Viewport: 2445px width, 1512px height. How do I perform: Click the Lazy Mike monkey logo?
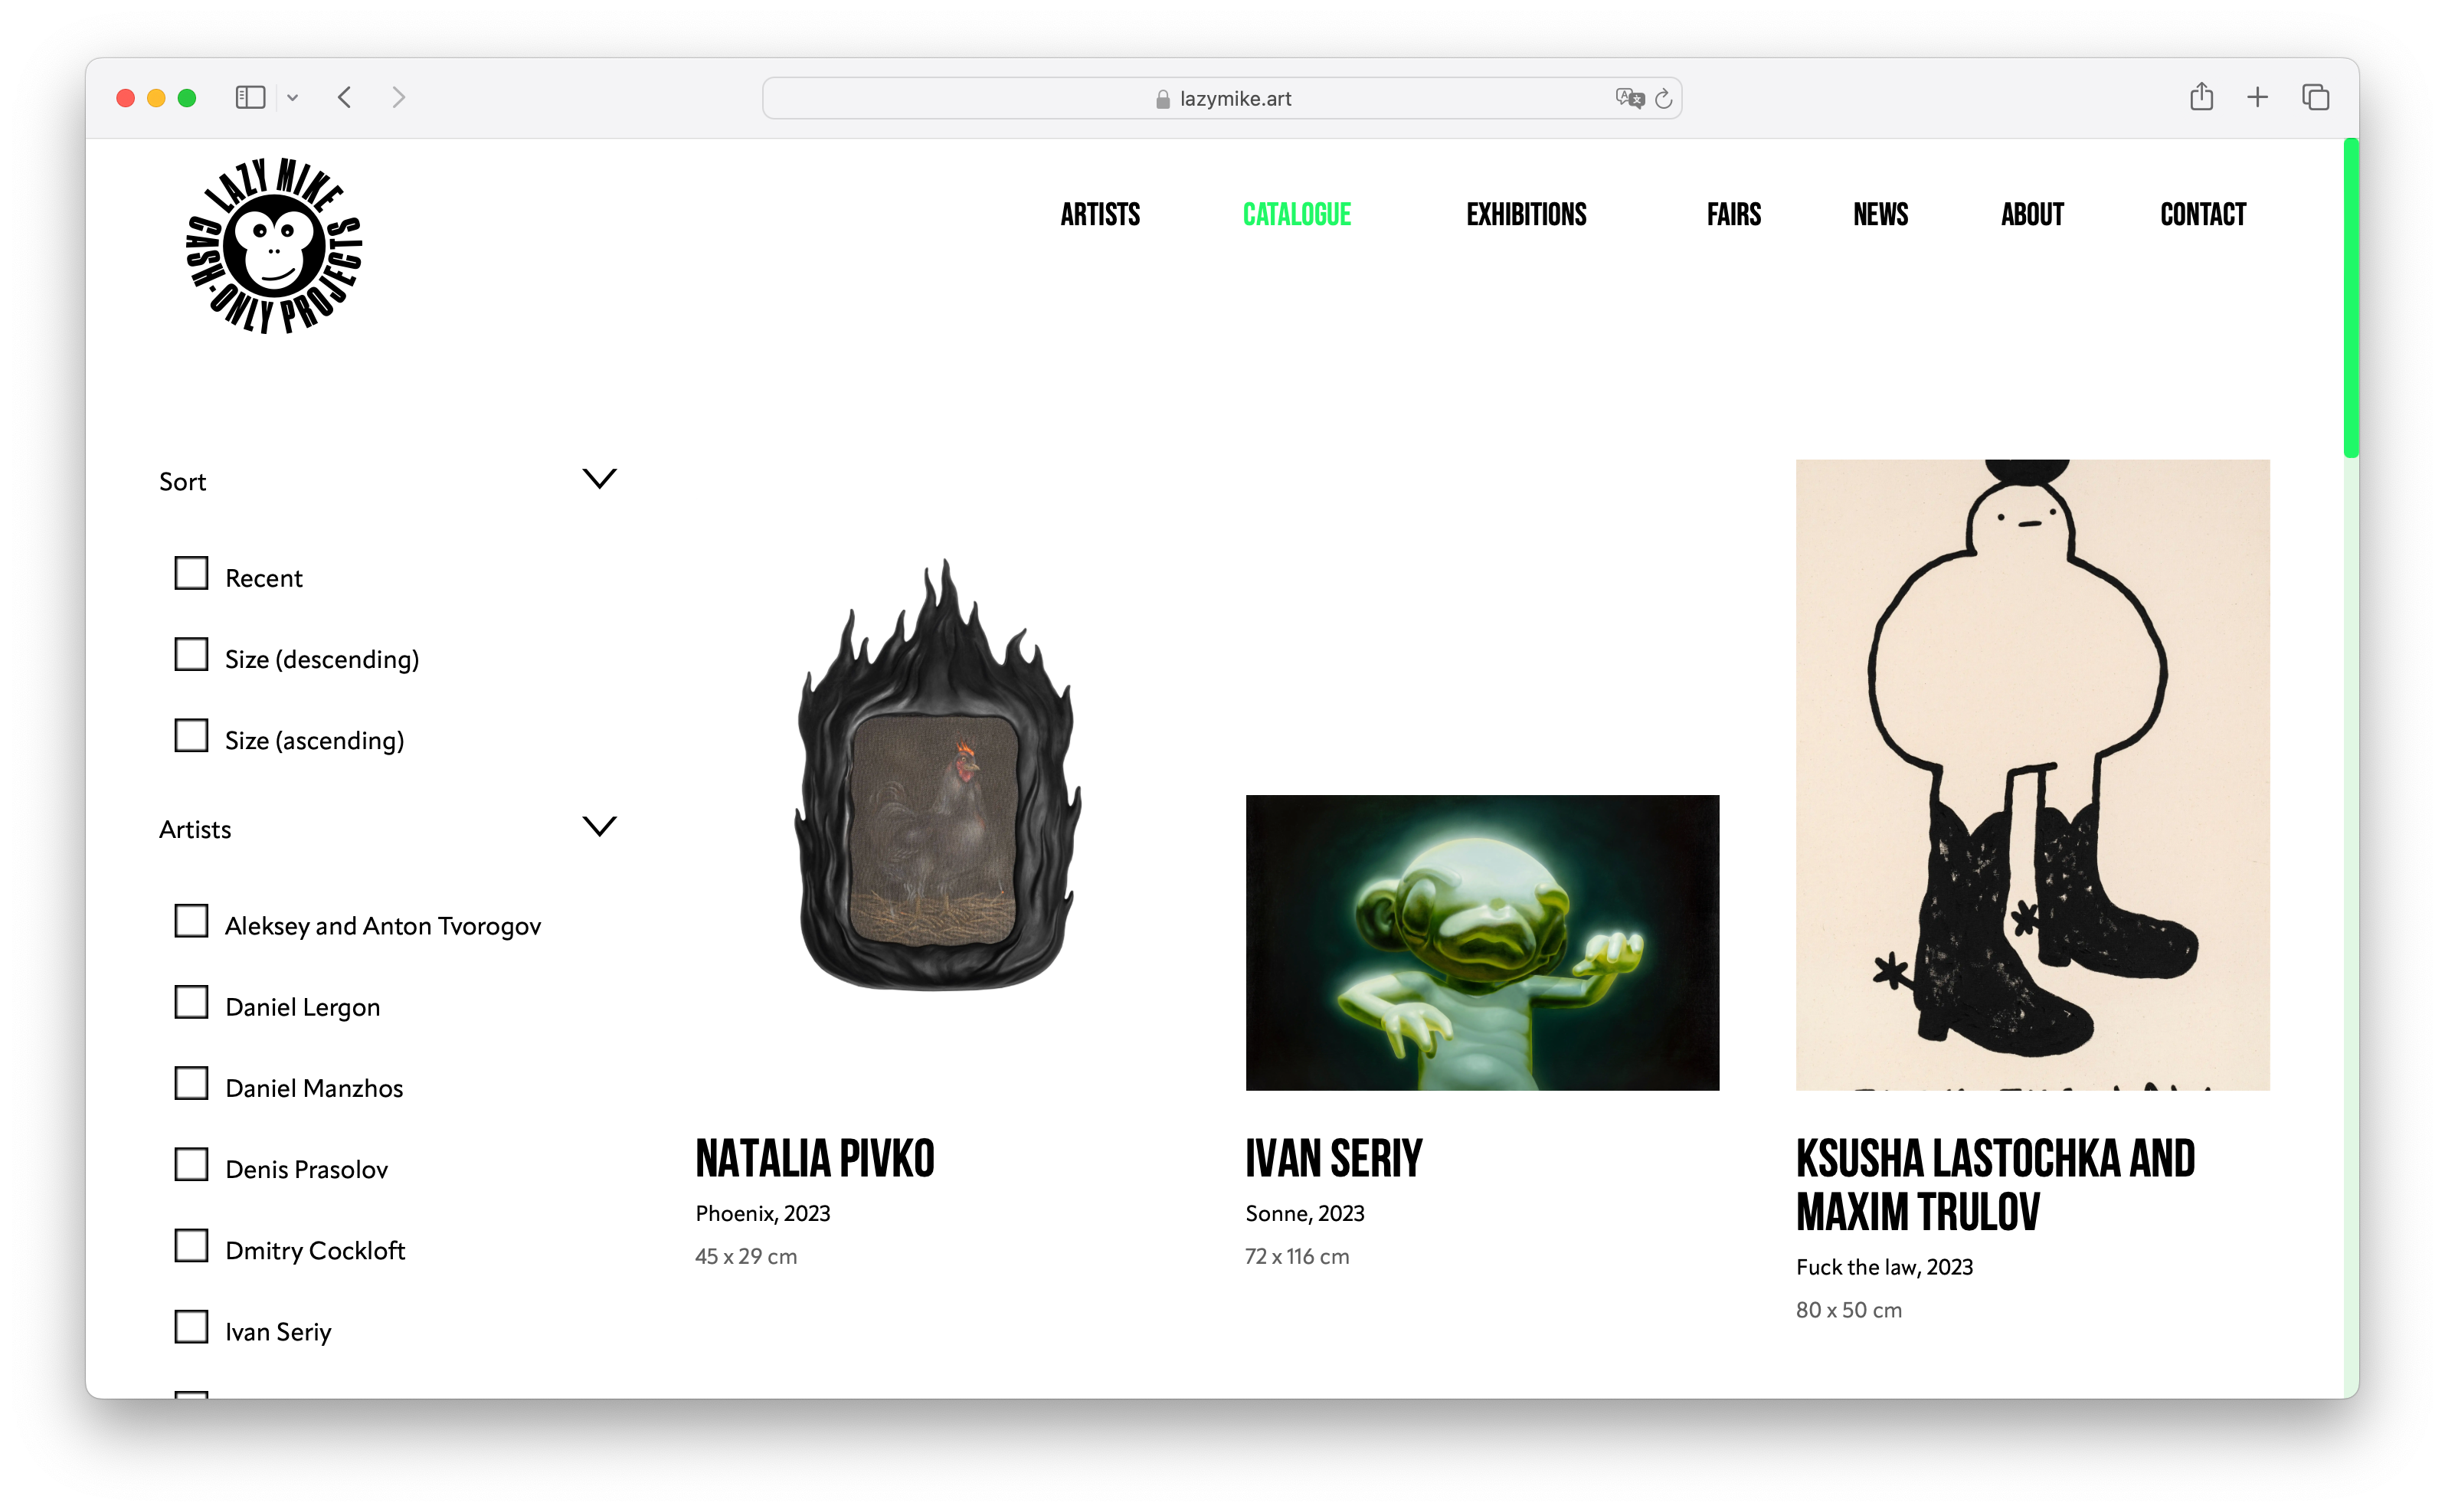tap(273, 246)
